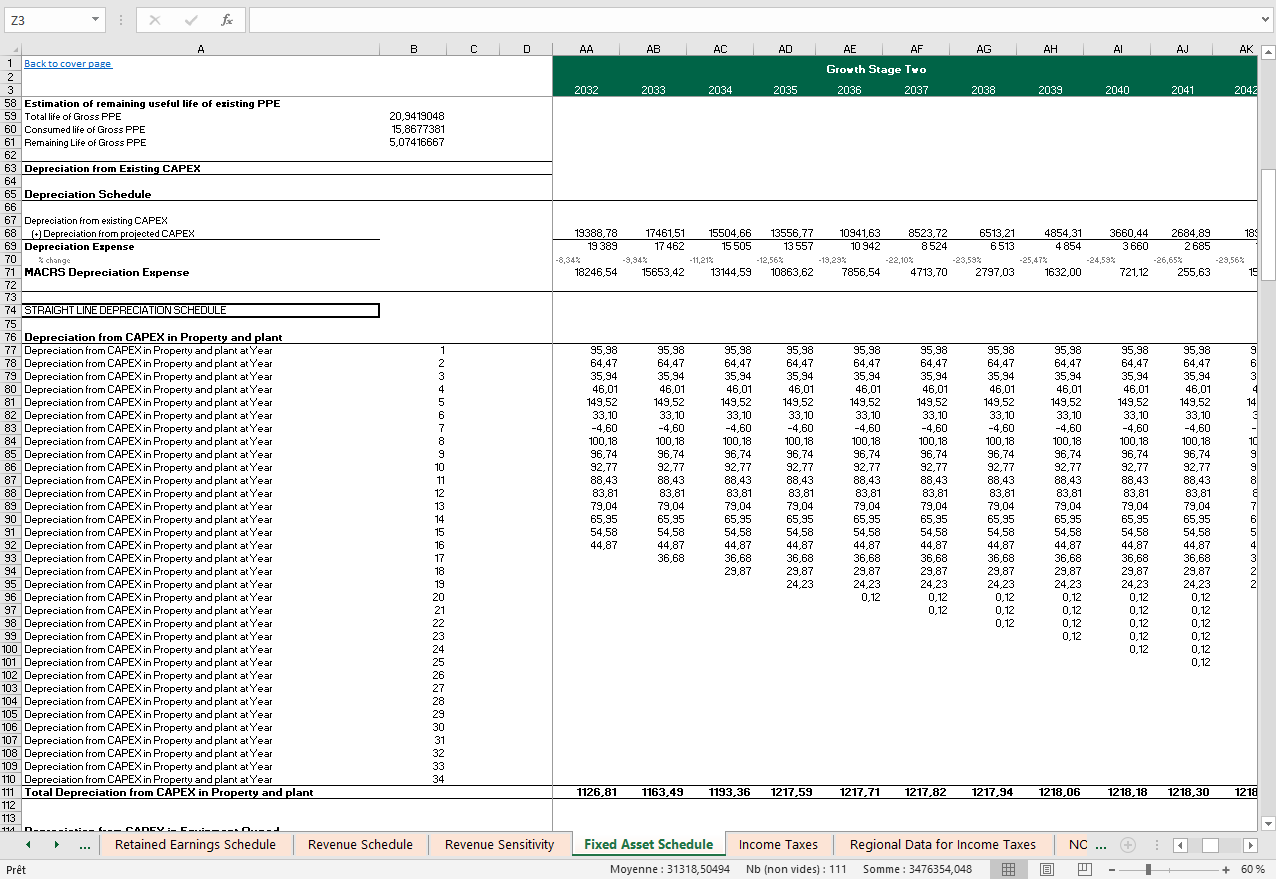Switch to Page Layout view icon
Viewport: 1276px width, 879px height.
(x=1047, y=870)
